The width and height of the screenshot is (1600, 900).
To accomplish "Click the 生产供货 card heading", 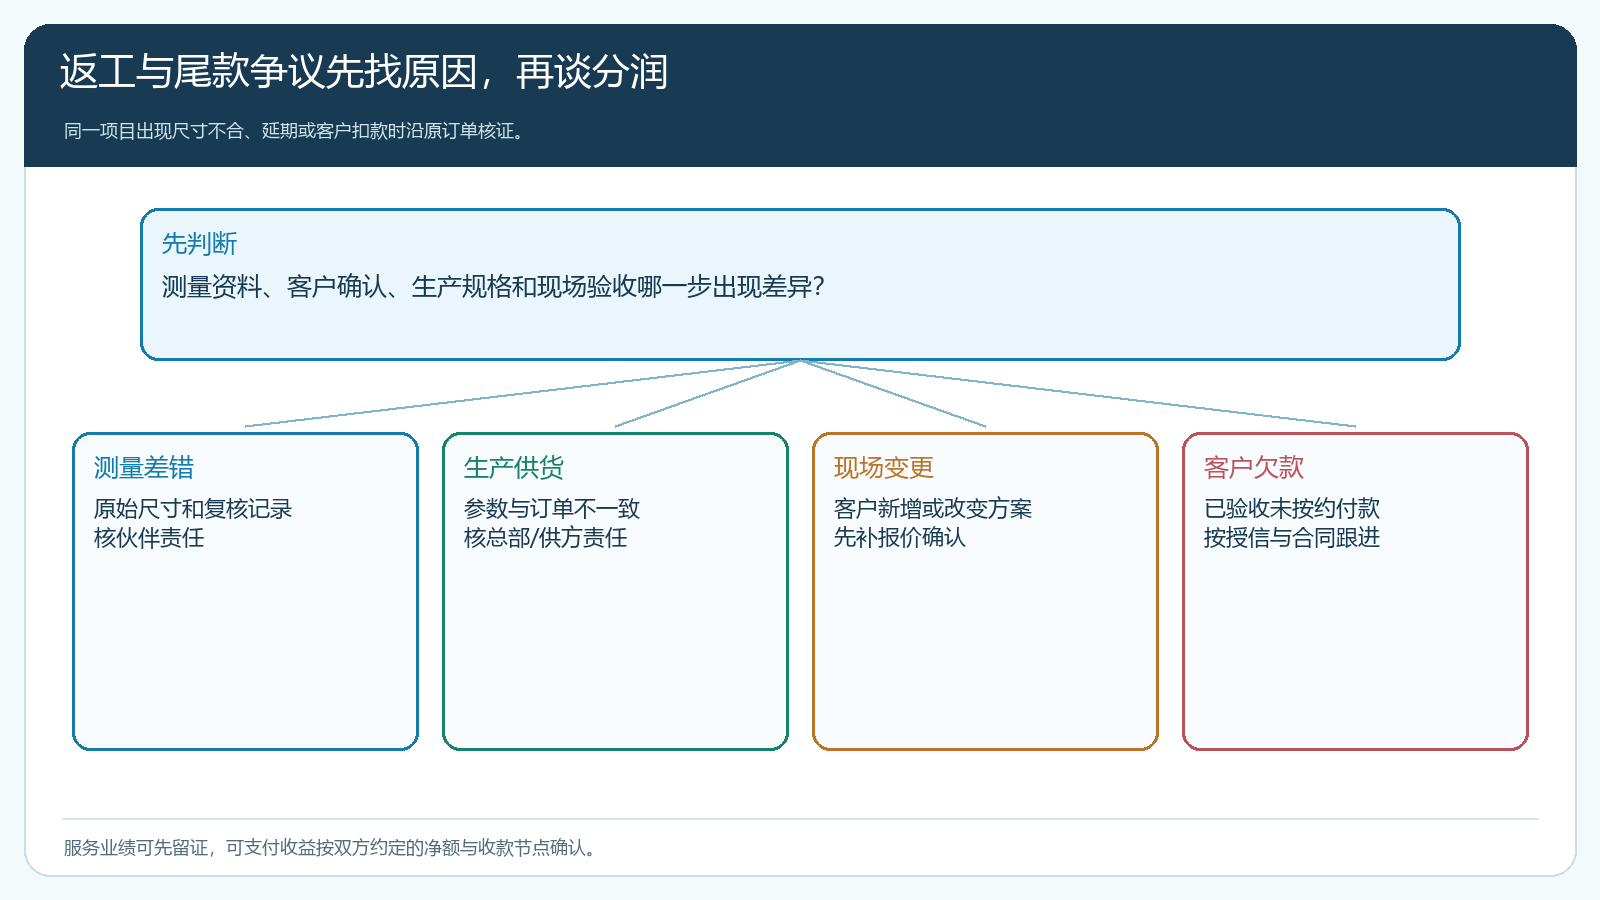I will (x=514, y=468).
